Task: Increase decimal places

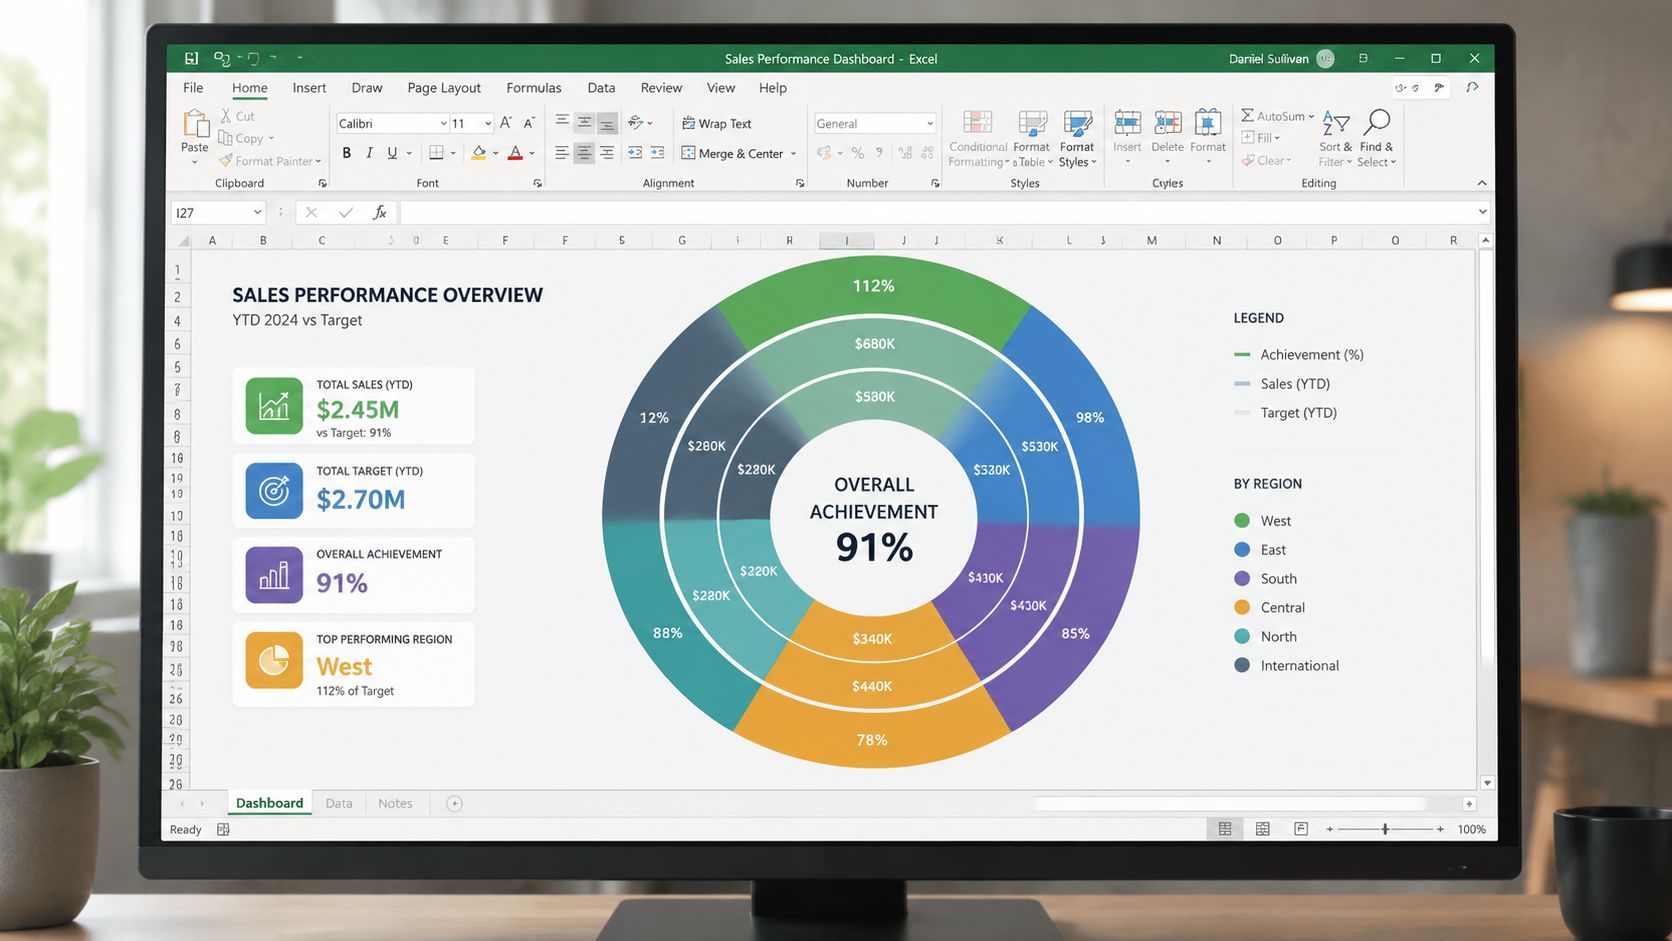Action: (x=905, y=153)
